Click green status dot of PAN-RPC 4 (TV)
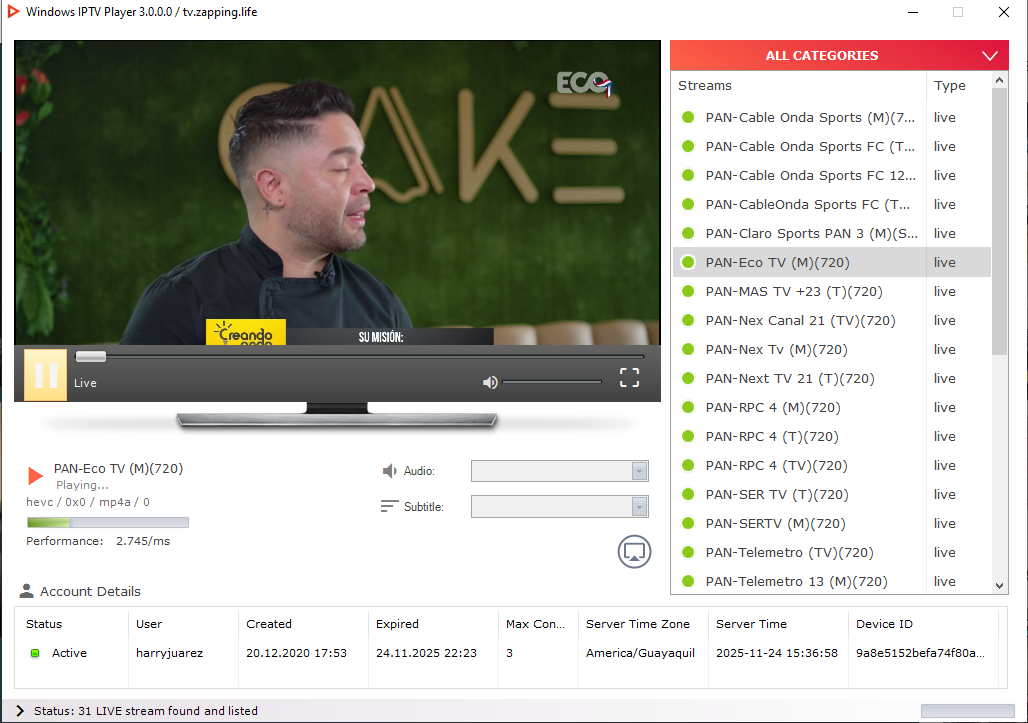 [688, 465]
